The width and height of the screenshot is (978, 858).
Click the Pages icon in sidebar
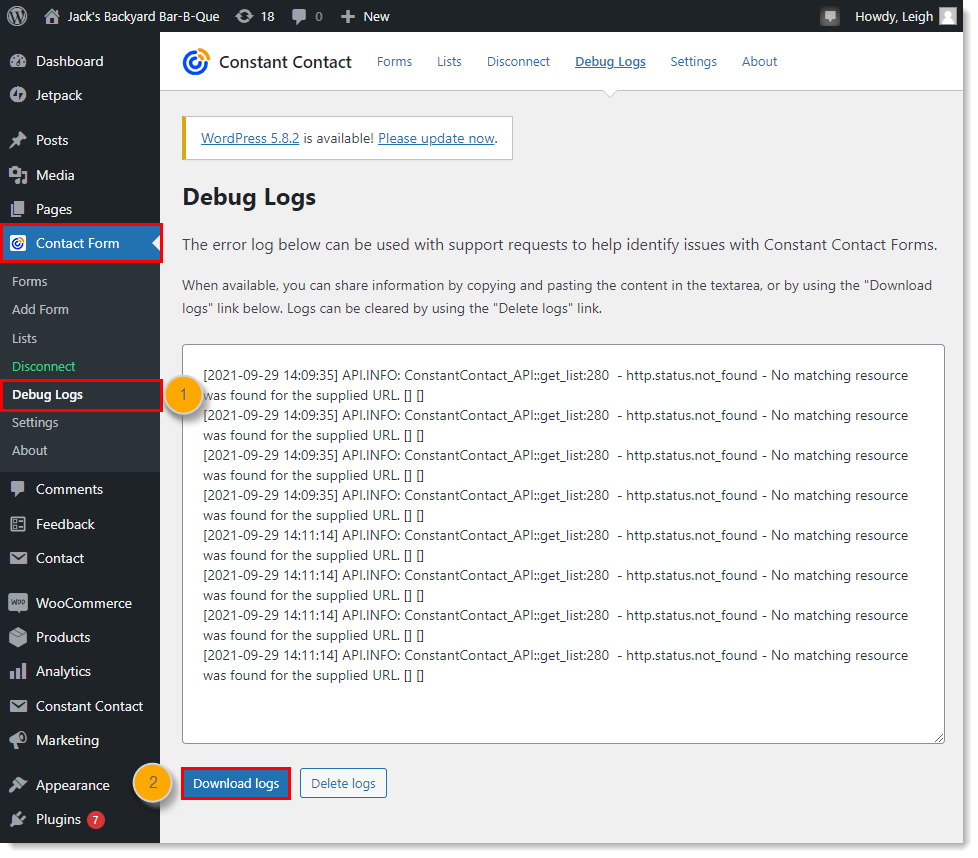[x=18, y=209]
